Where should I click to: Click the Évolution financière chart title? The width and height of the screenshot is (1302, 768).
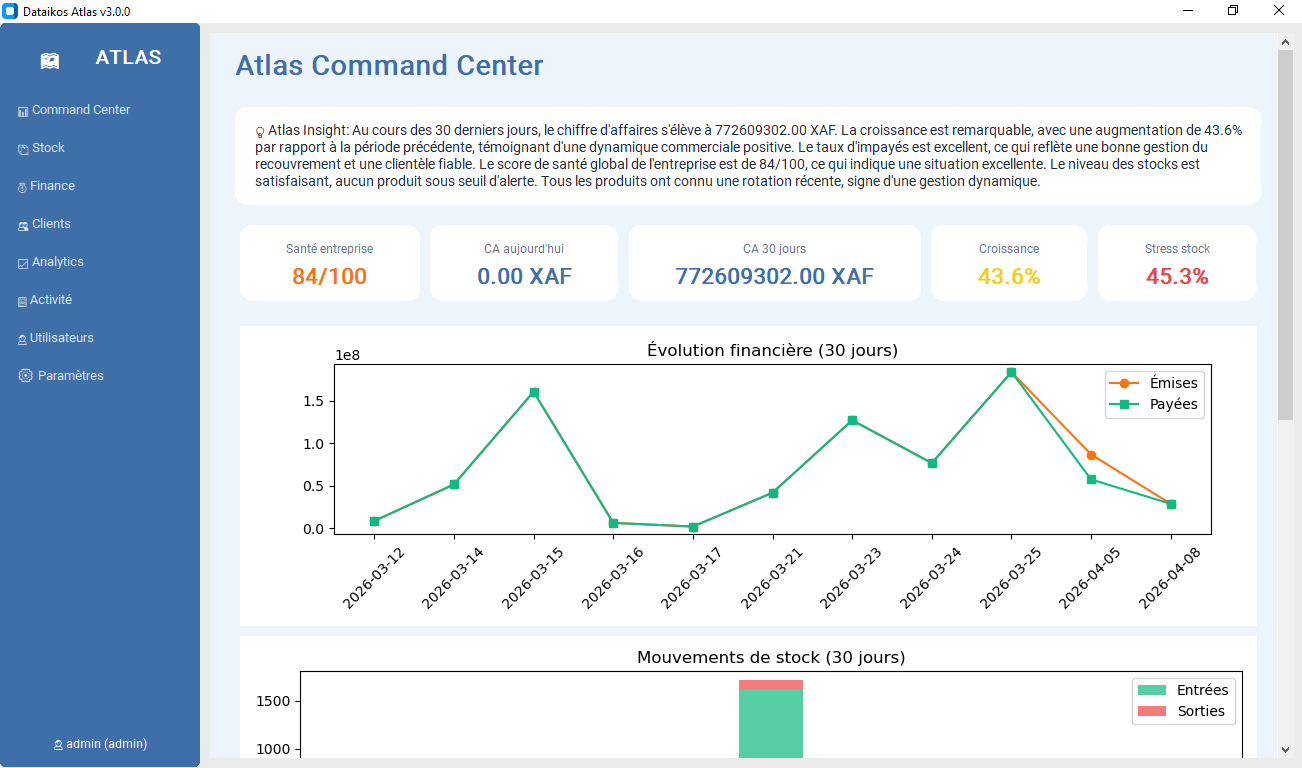[x=772, y=351]
